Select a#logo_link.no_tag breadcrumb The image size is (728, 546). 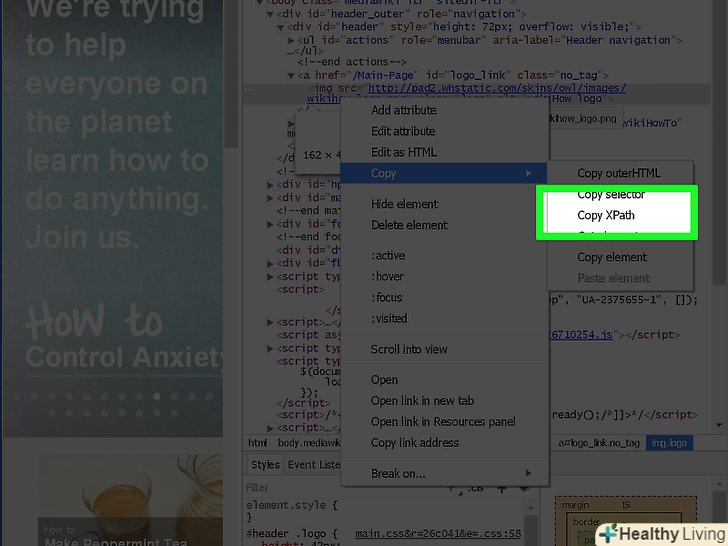point(598,443)
